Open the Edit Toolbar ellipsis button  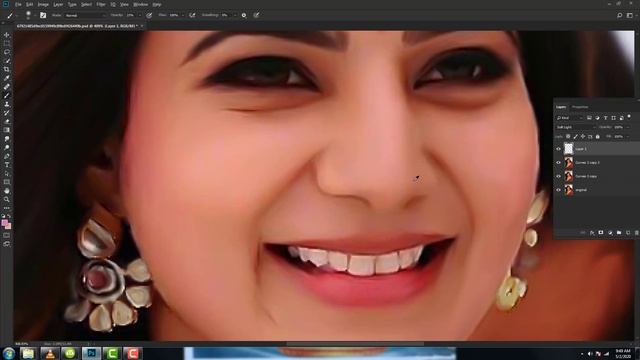point(7,208)
